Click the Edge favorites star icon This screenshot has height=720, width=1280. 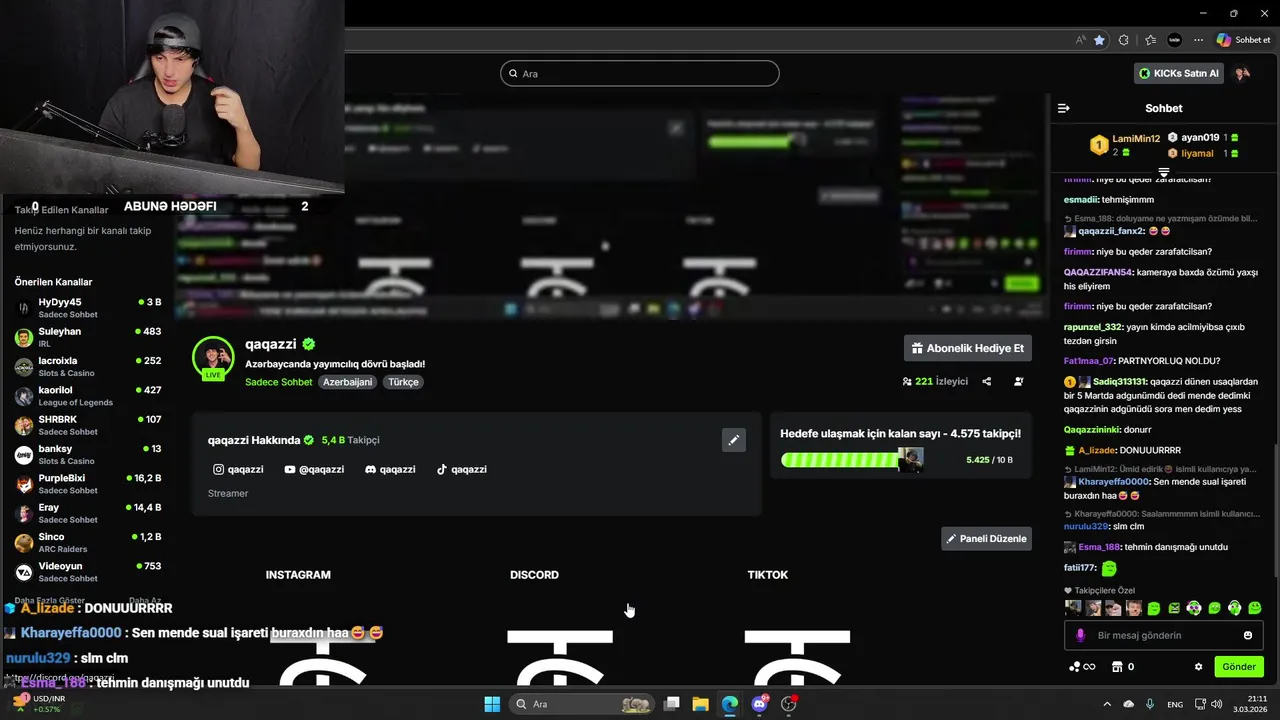click(1099, 40)
